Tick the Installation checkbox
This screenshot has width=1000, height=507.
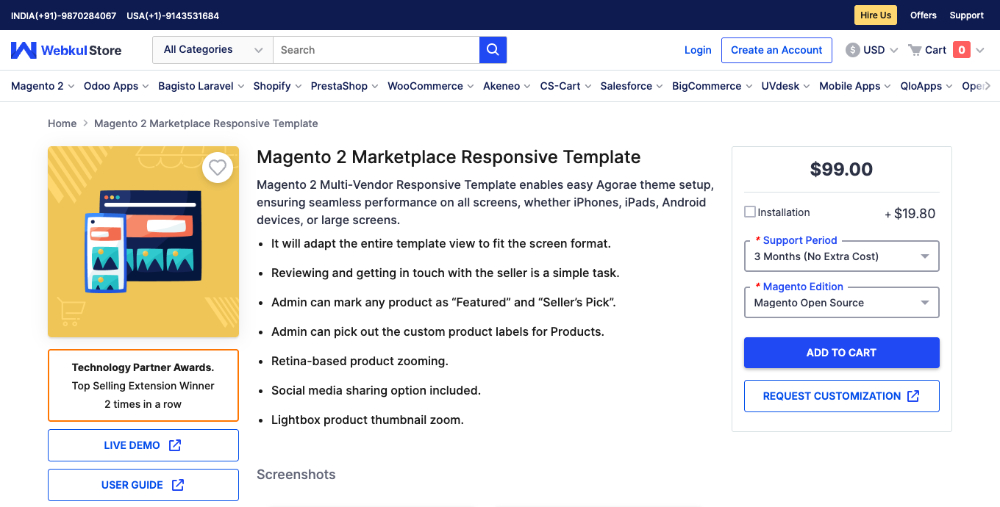click(750, 212)
